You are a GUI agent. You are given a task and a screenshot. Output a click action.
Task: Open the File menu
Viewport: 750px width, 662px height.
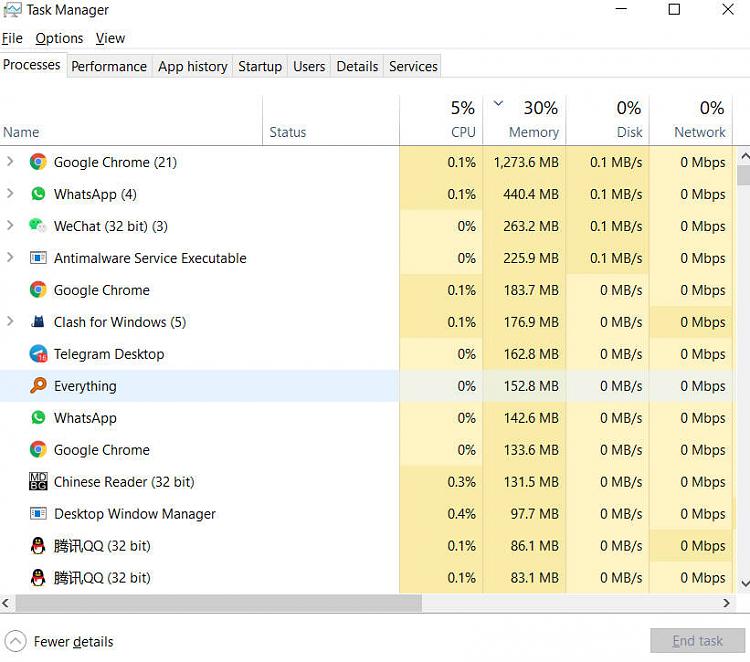tap(12, 38)
